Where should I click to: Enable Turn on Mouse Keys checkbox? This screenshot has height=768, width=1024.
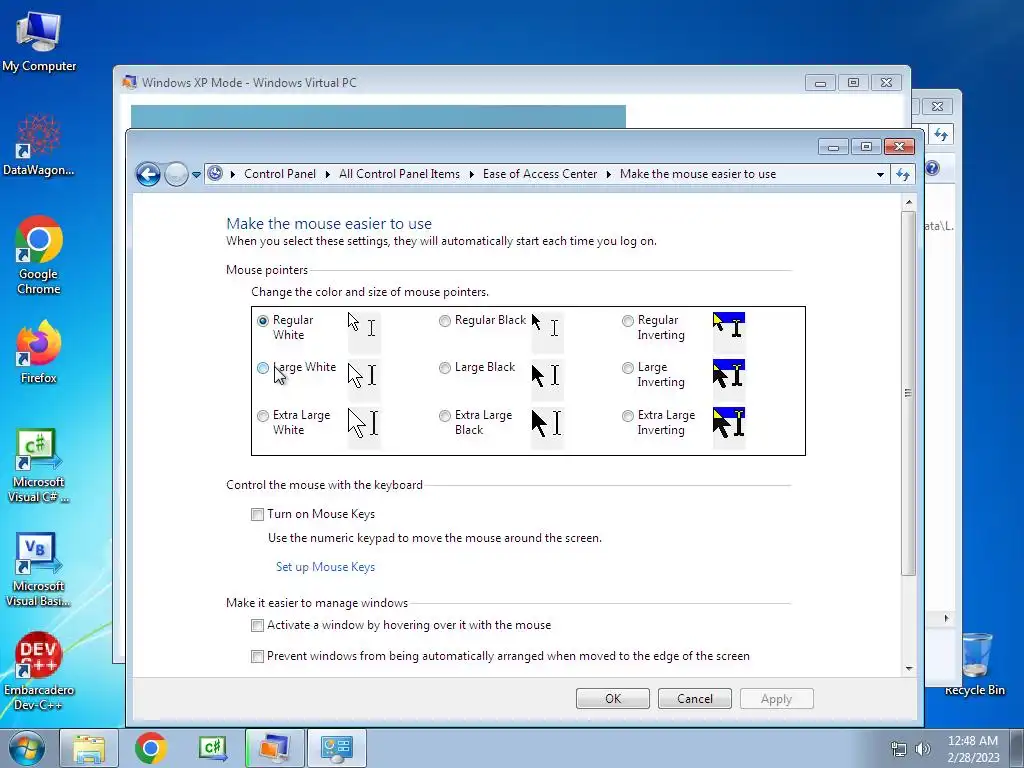257,515
